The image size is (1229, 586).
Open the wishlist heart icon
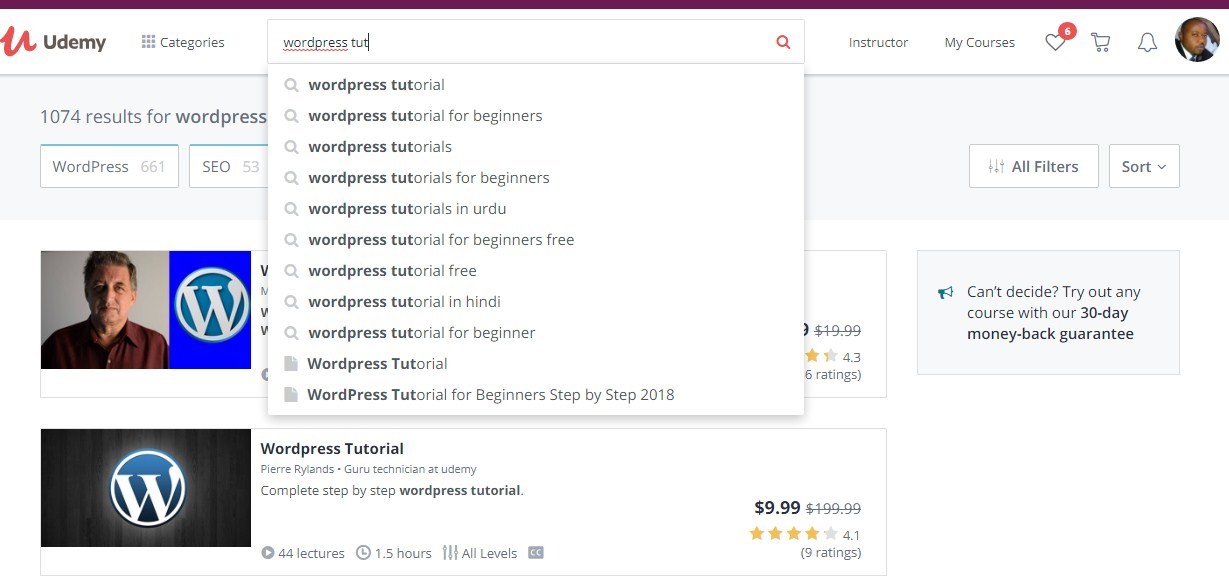(x=1055, y=42)
